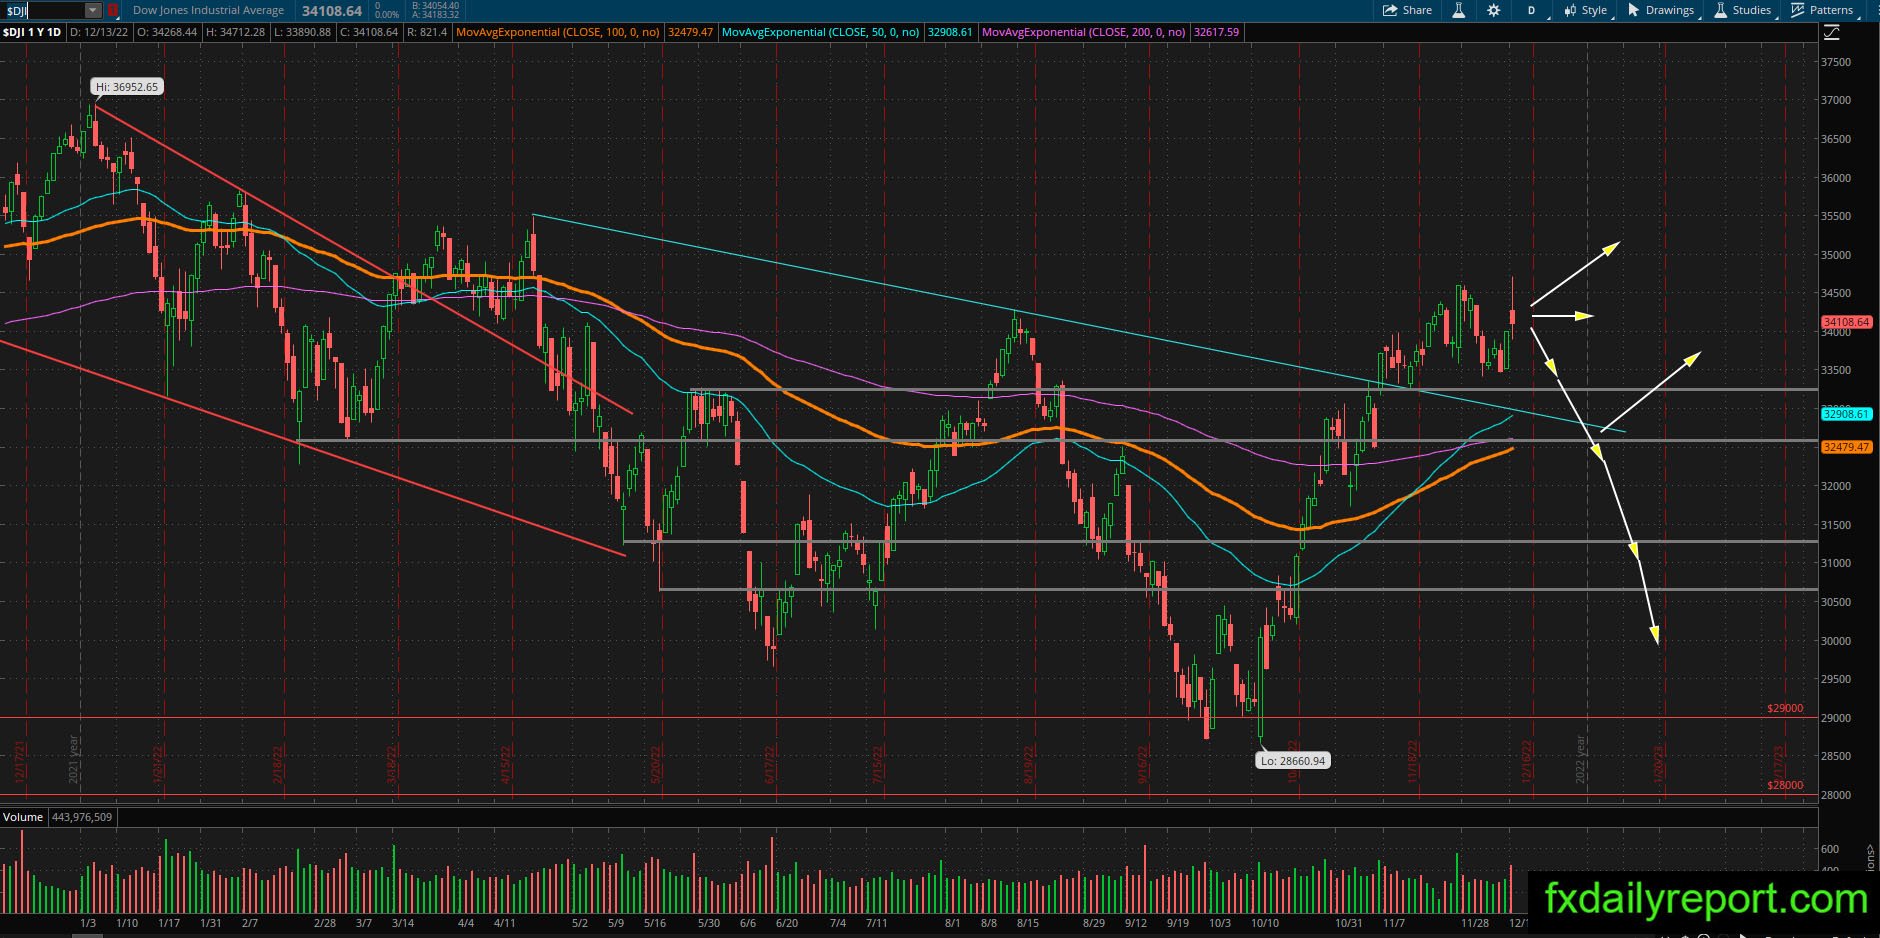Click the cyan 32908.61 tag on price axis

pos(1846,414)
